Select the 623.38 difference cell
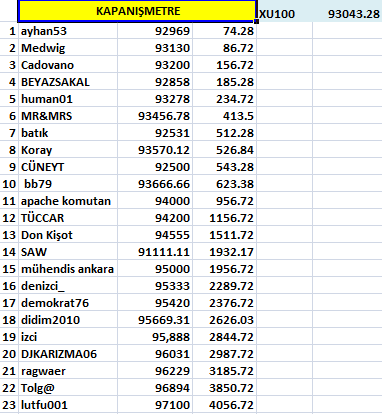 pyautogui.click(x=225, y=184)
